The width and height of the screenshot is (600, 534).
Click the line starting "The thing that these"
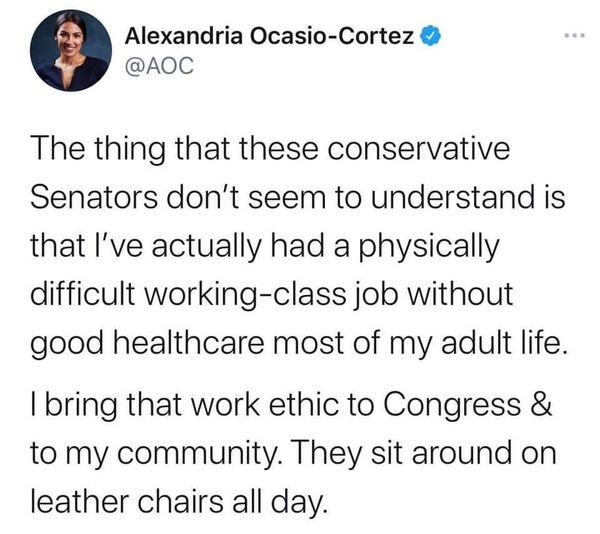point(271,151)
